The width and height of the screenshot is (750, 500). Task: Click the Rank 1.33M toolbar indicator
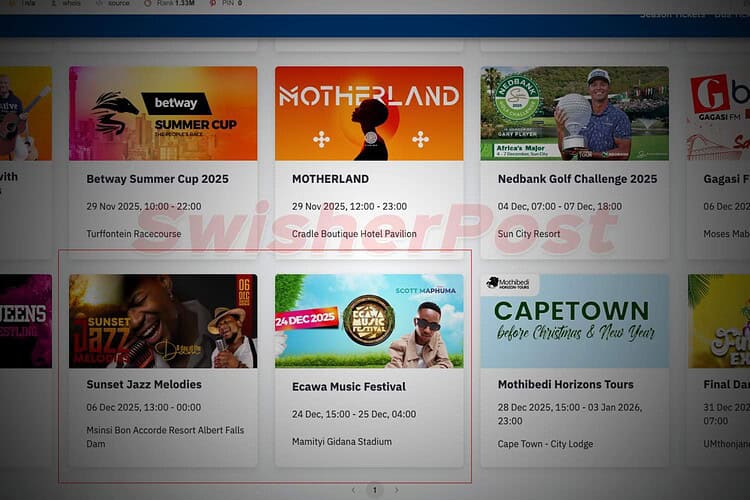click(169, 3)
